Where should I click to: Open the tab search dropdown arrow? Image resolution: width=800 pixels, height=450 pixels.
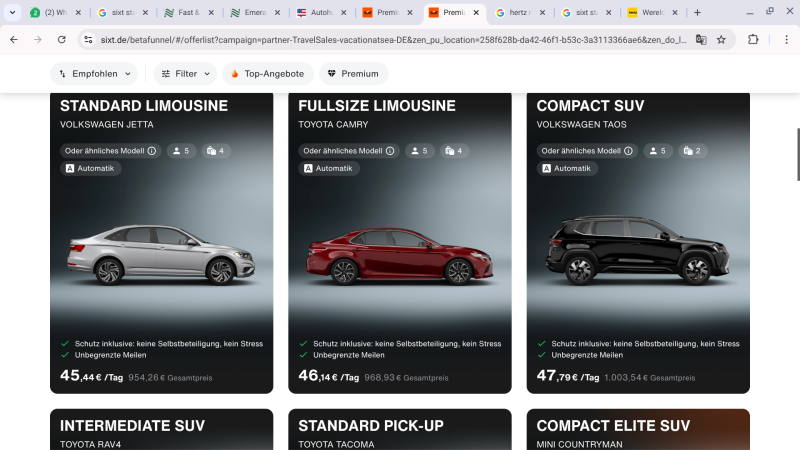tap(12, 12)
